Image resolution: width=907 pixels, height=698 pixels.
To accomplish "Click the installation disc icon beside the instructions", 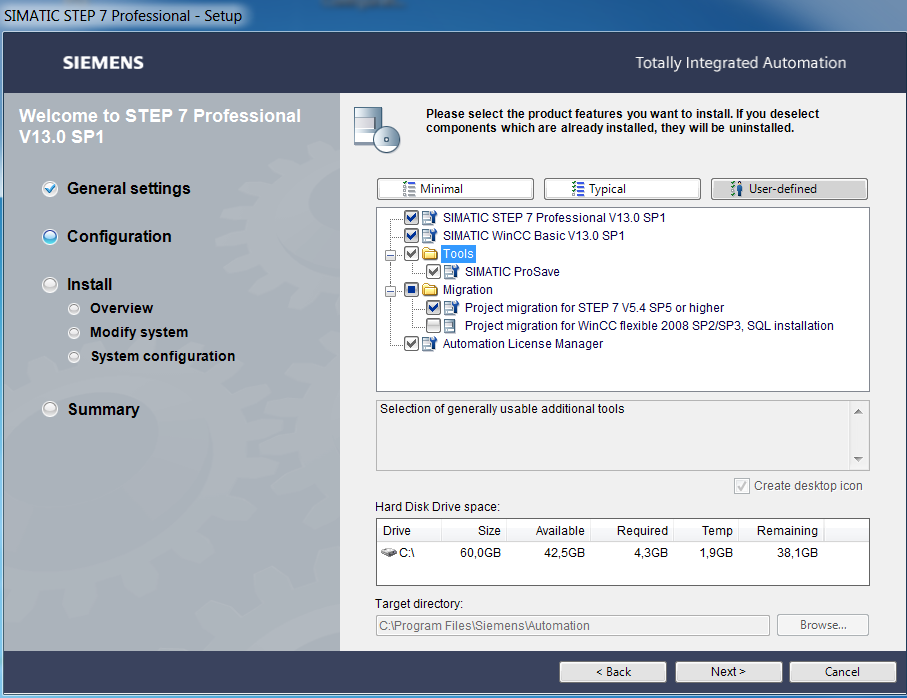I will click(x=377, y=130).
